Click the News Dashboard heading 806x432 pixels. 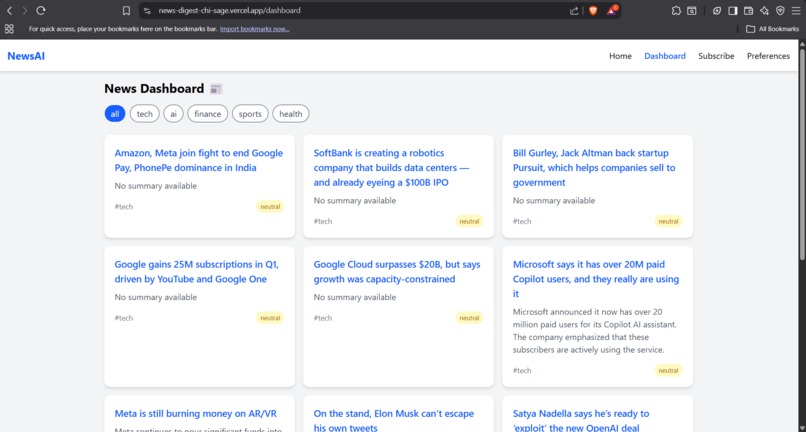154,88
